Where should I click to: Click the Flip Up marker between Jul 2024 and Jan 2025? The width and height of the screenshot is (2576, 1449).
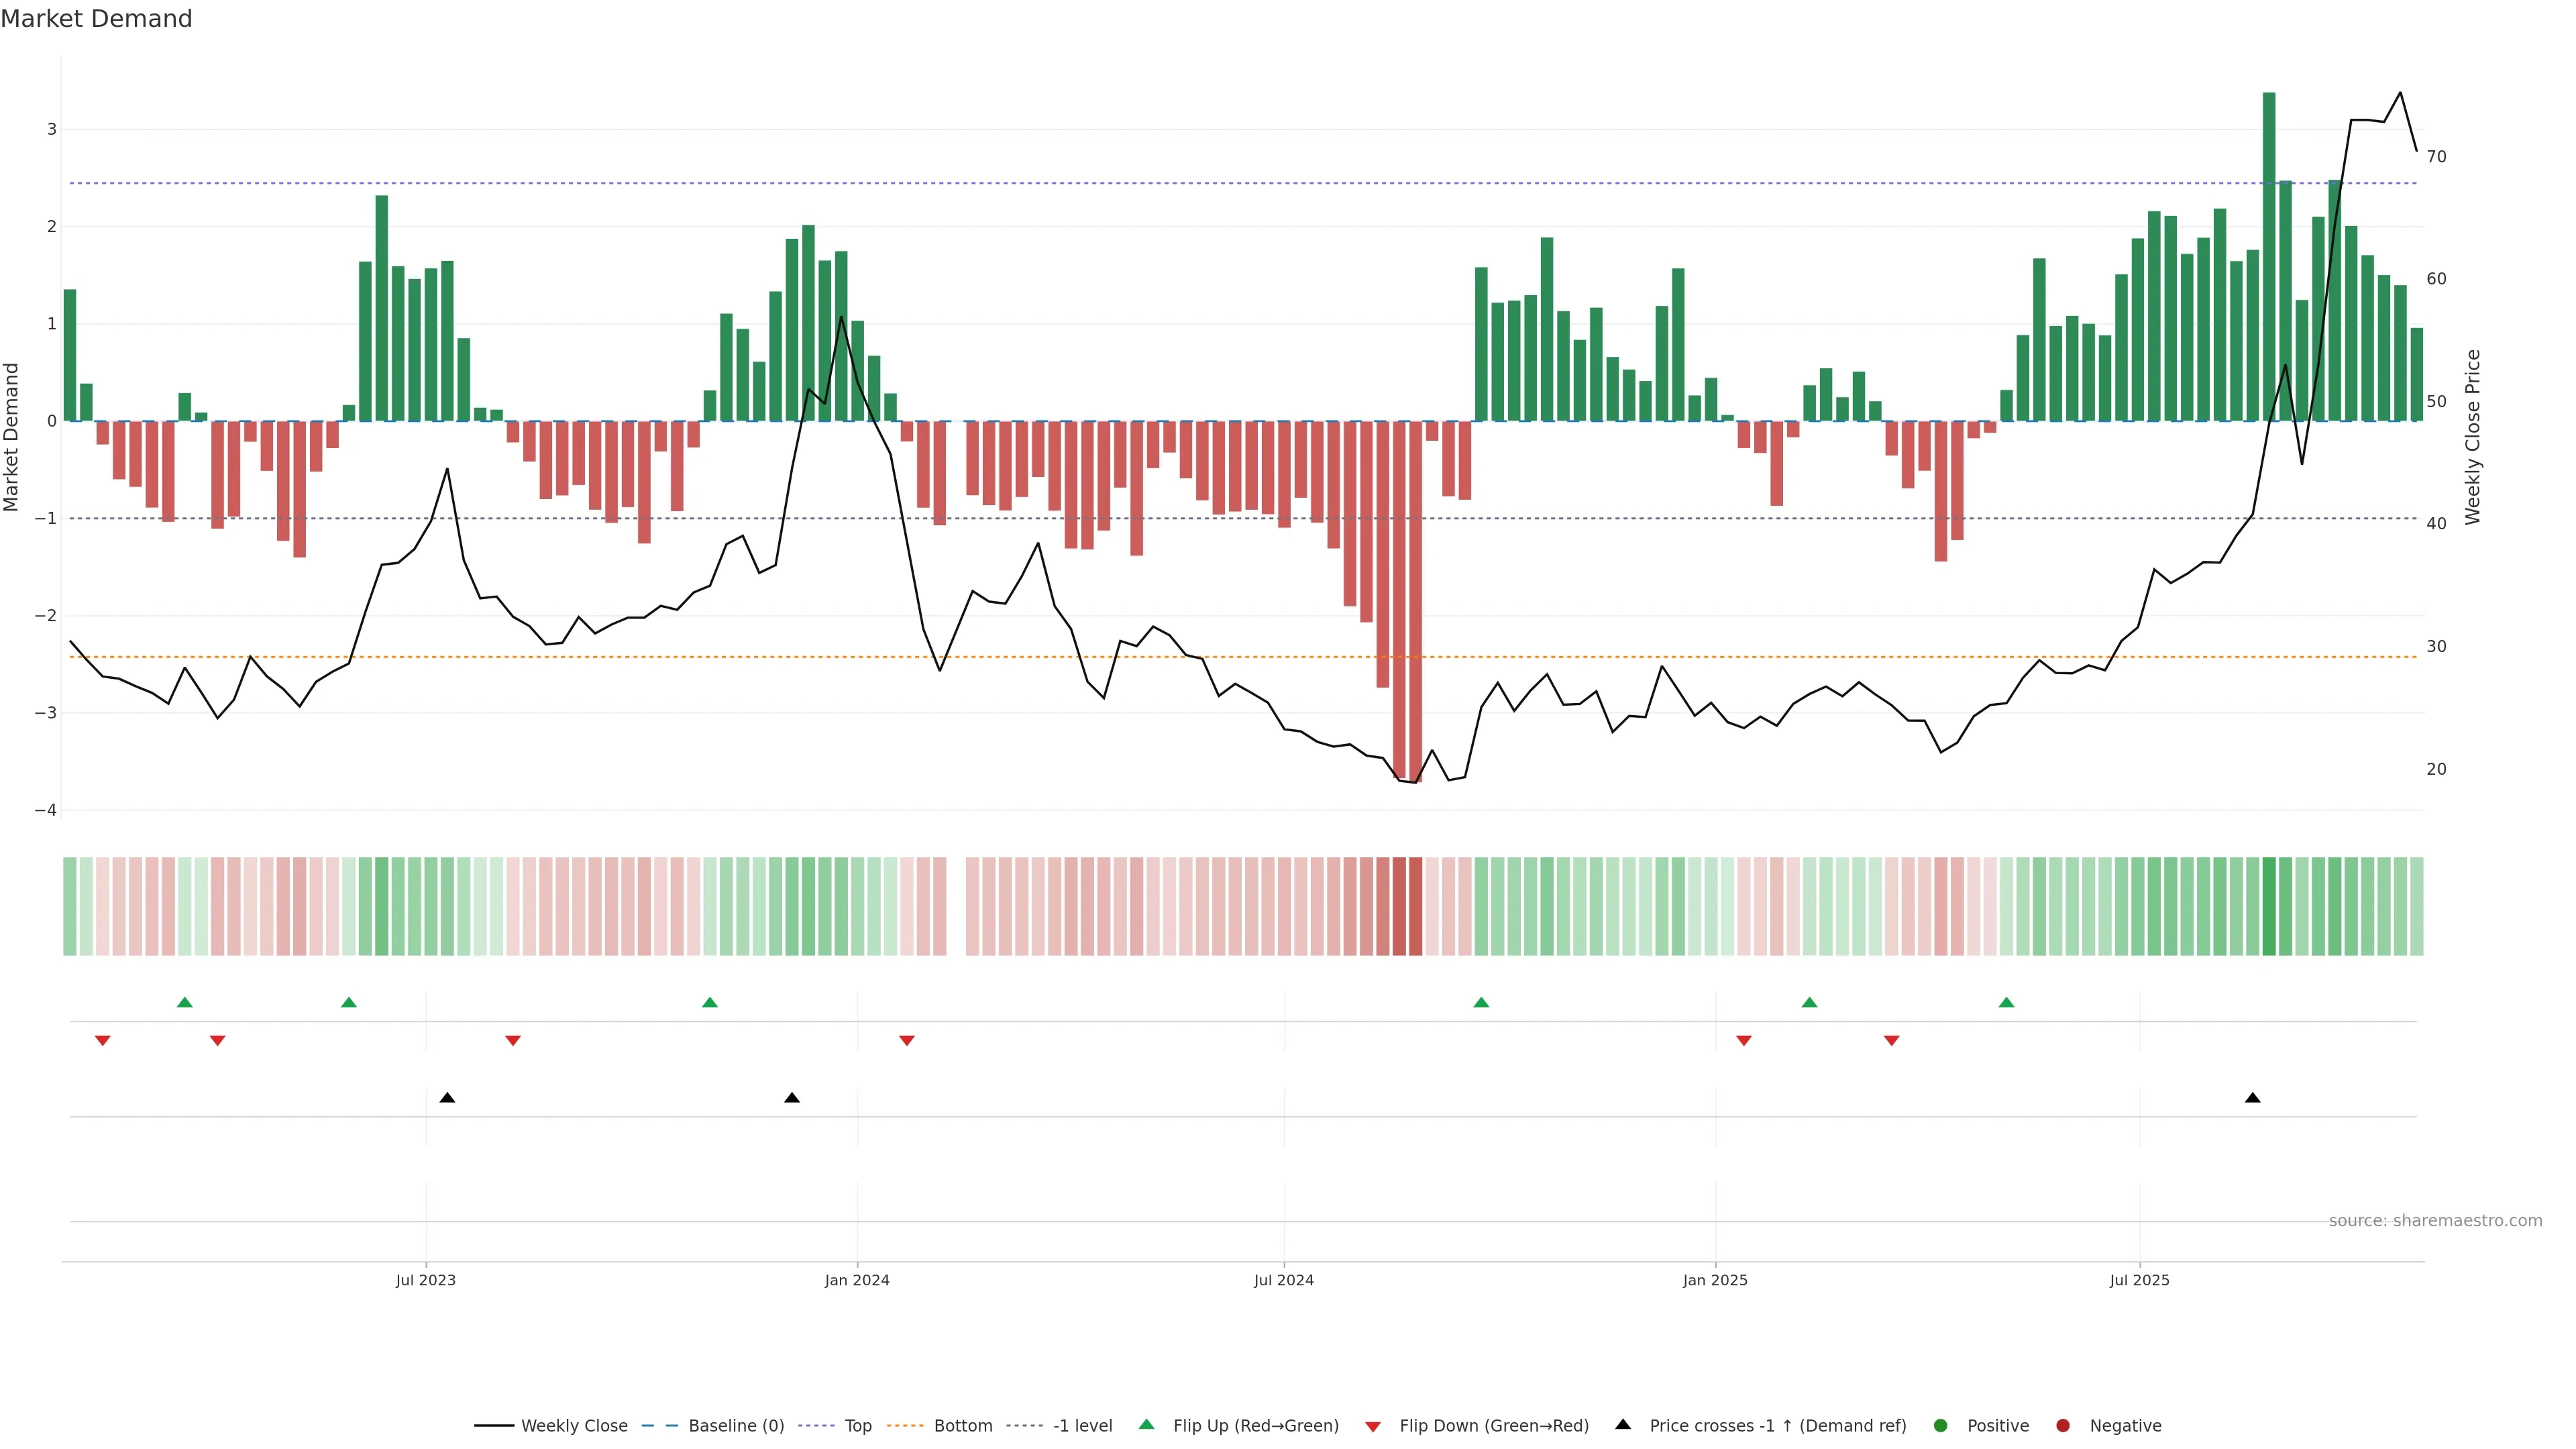tap(1481, 1003)
